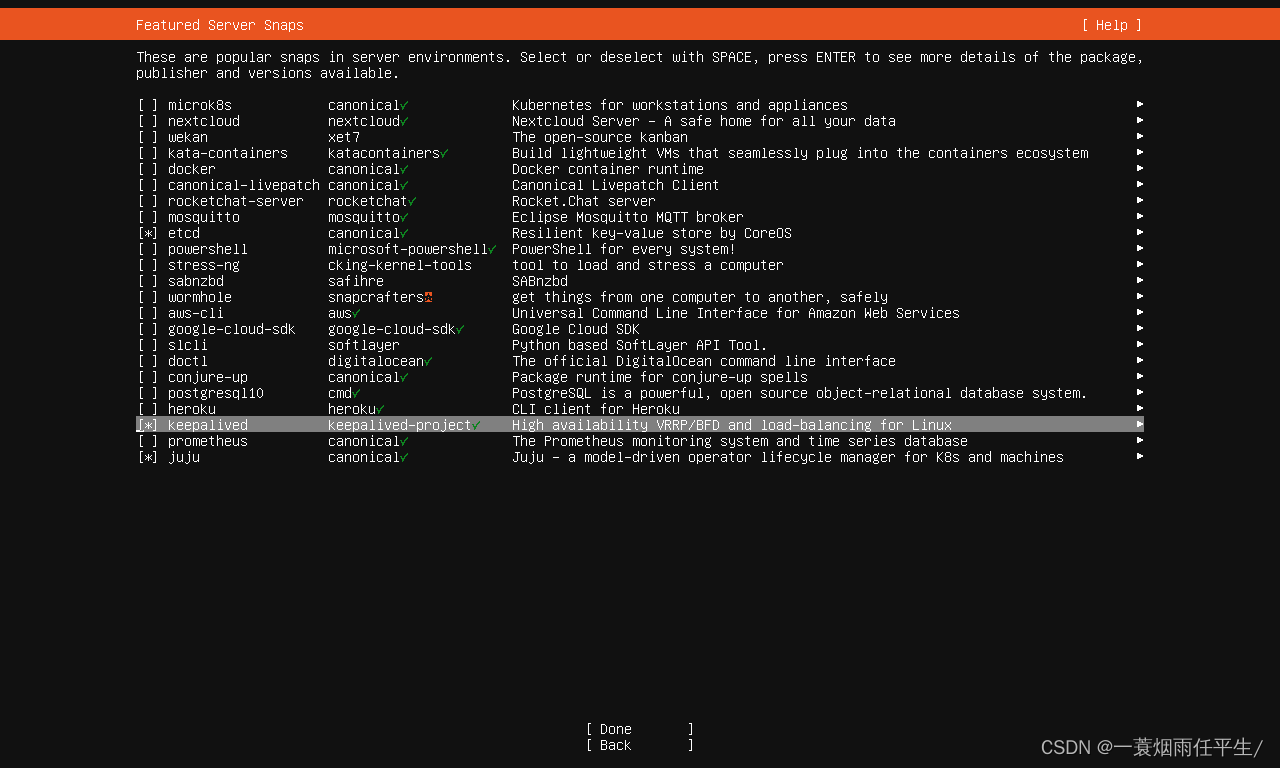The height and width of the screenshot is (768, 1280).
Task: Expand details arrow for juju row
Action: click(1140, 456)
